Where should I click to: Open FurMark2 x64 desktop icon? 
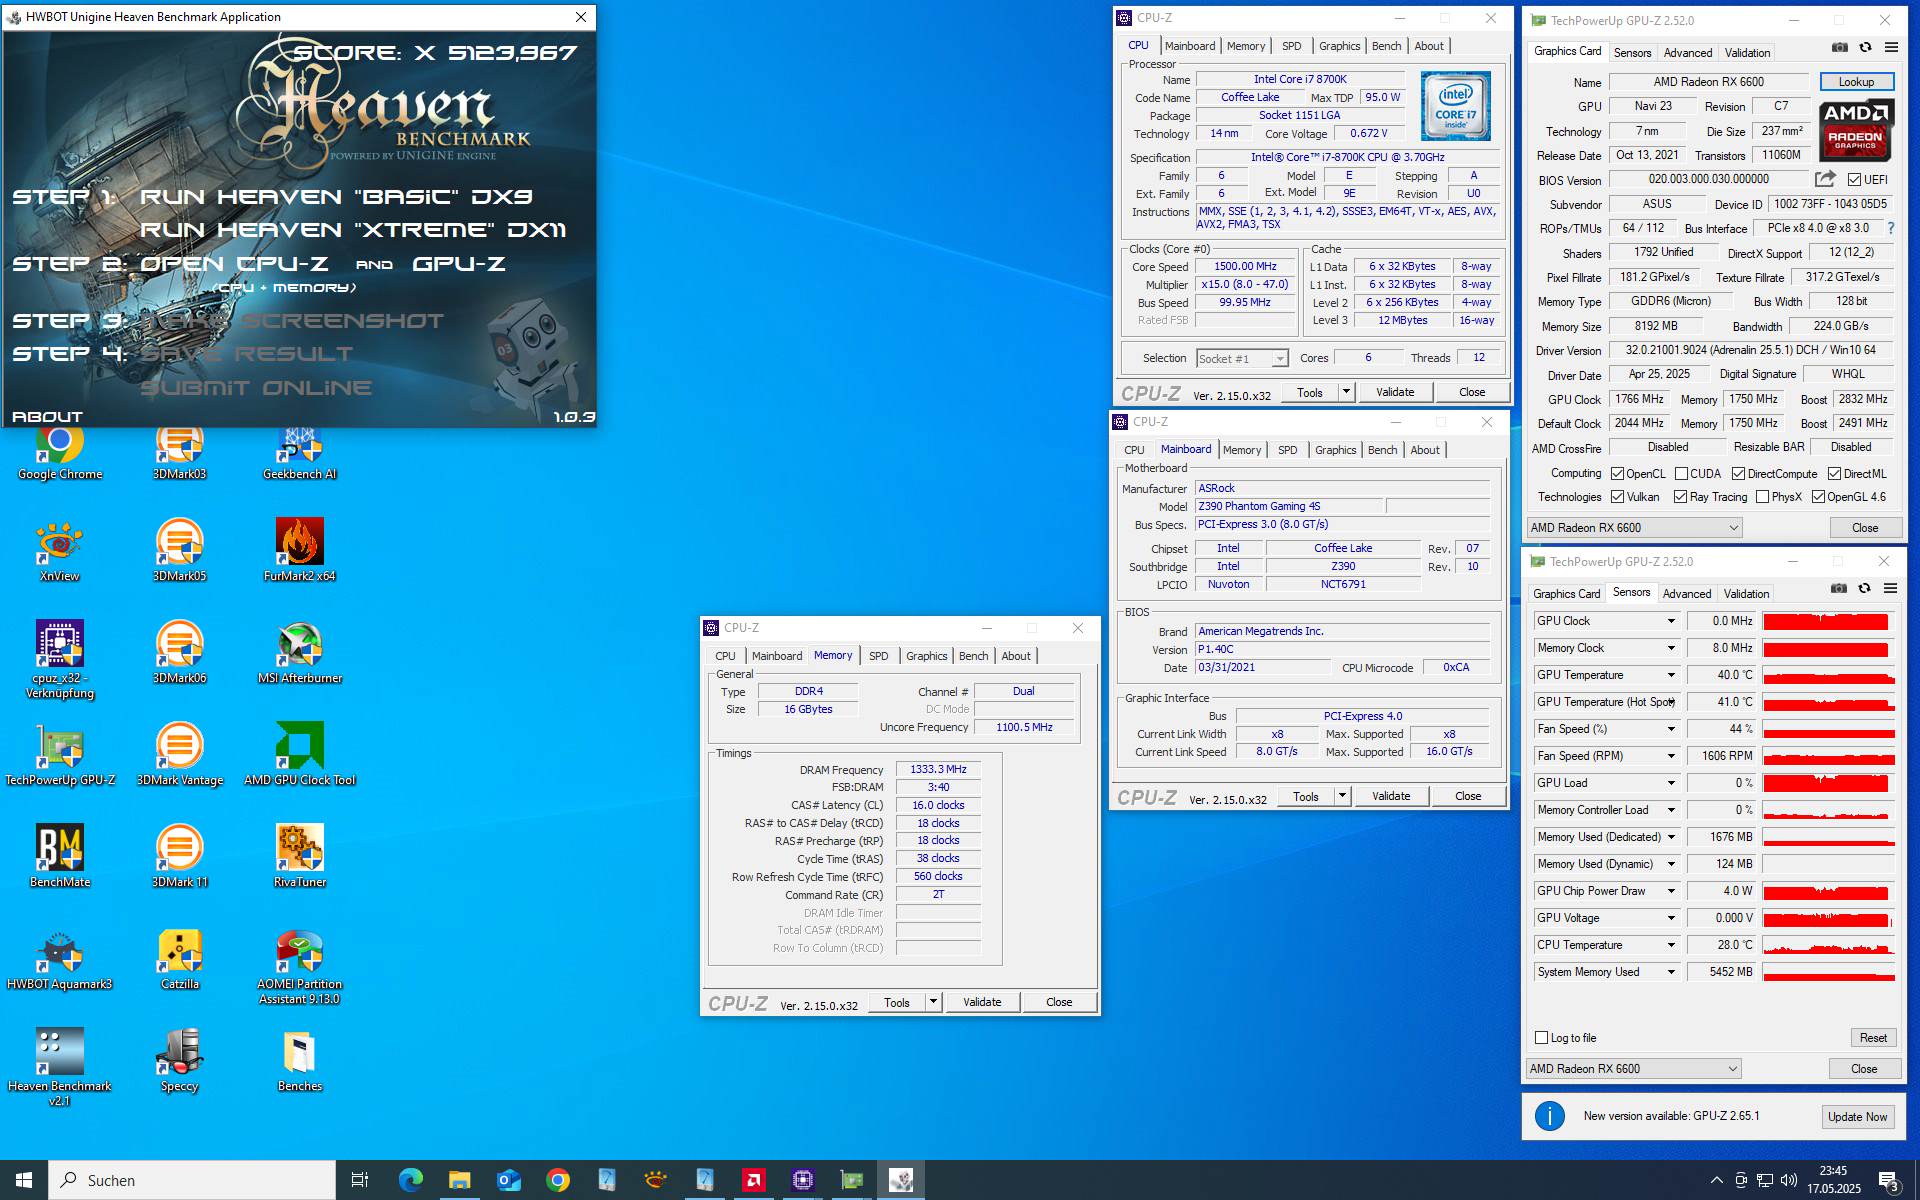(300, 550)
